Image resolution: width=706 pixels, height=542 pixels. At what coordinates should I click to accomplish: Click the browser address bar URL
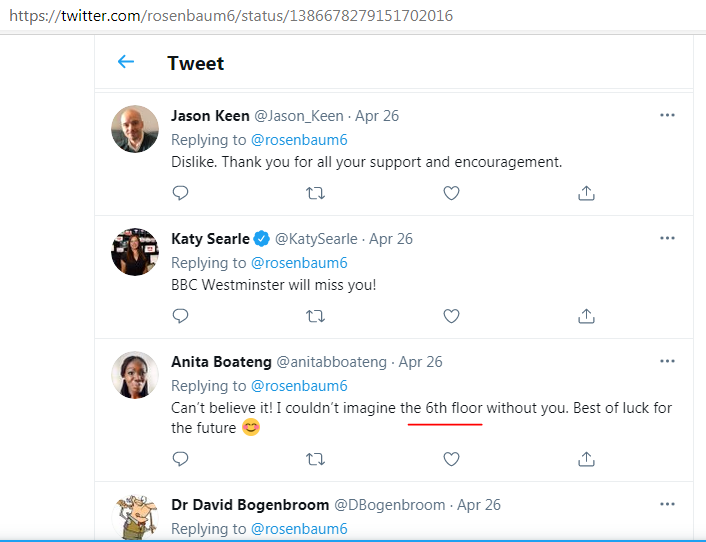pos(231,16)
